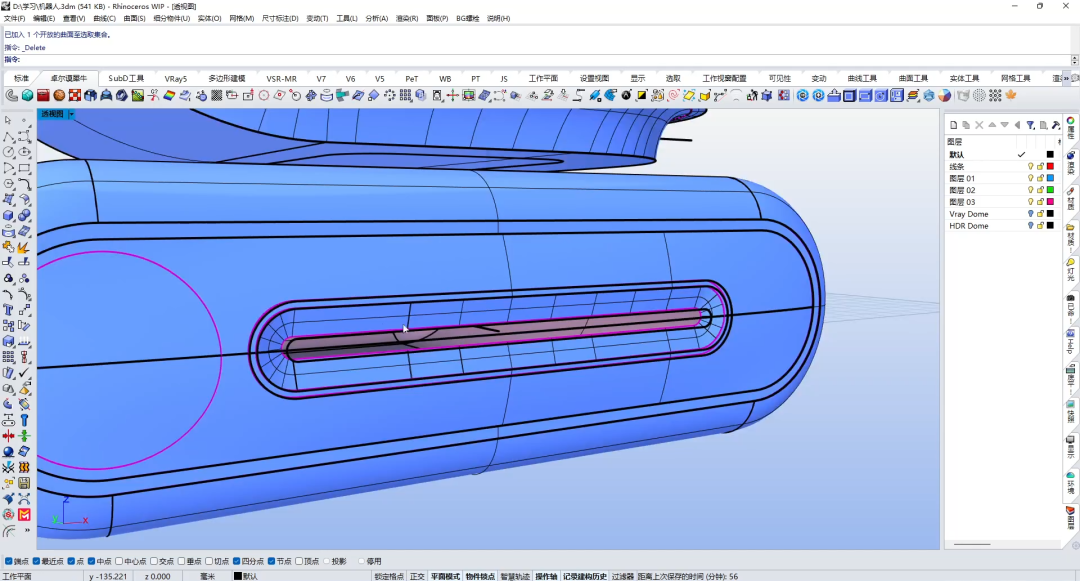The height and width of the screenshot is (581, 1080).
Task: Open the 渲染(R) menu
Action: [x=407, y=19]
